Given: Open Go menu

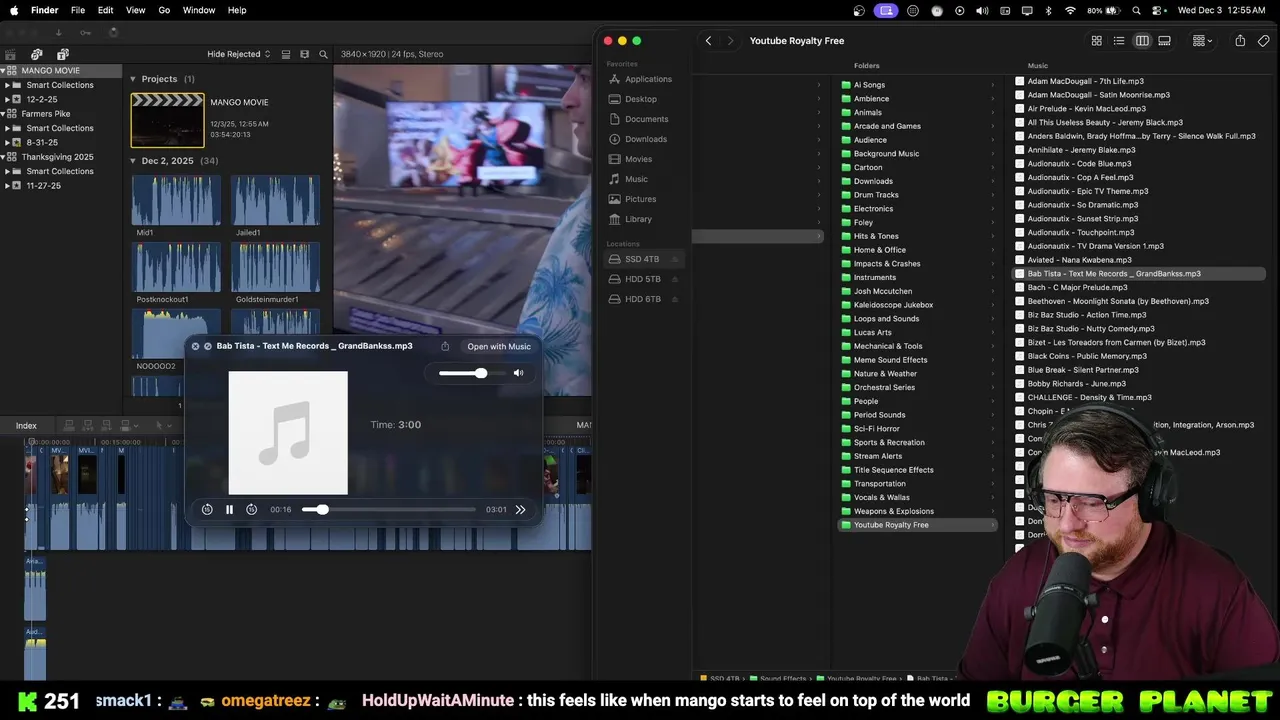Looking at the screenshot, I should (164, 10).
